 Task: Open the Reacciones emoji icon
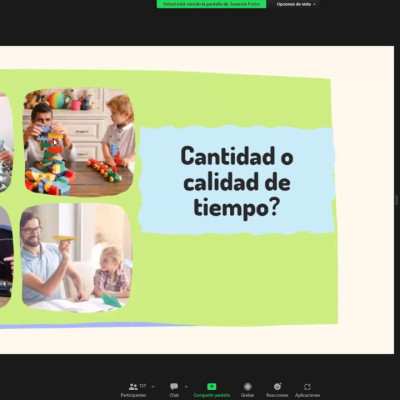(x=277, y=386)
